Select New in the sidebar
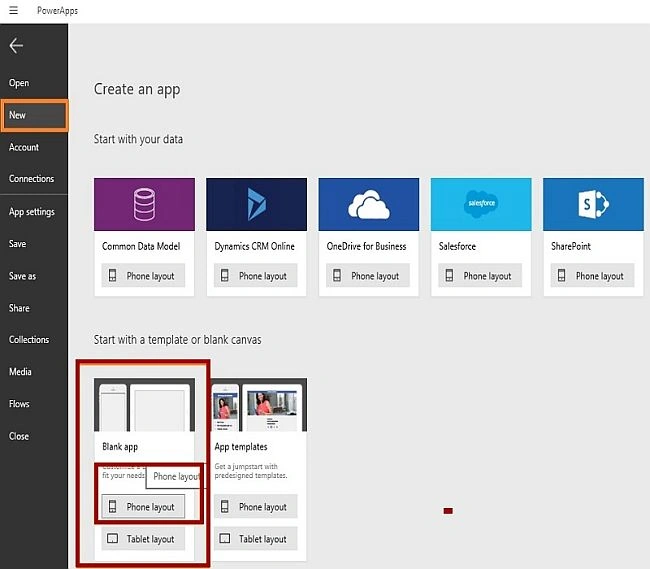 point(34,115)
